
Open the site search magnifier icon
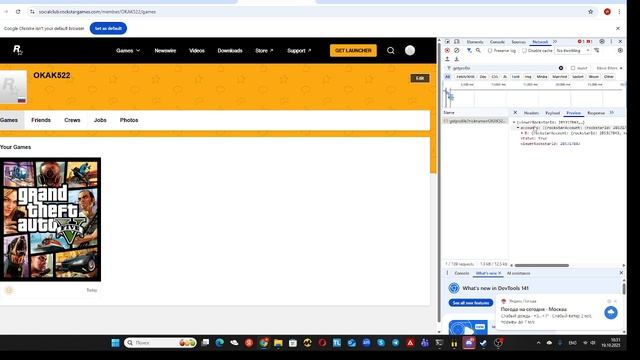point(391,51)
